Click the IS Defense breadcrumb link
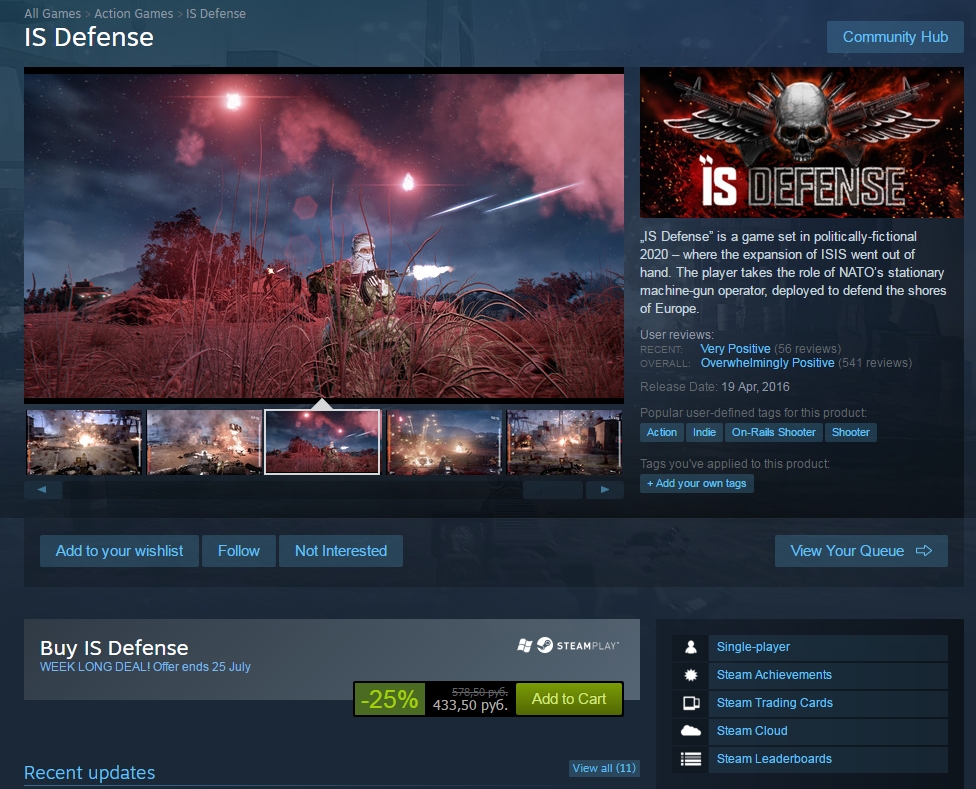 tap(215, 14)
